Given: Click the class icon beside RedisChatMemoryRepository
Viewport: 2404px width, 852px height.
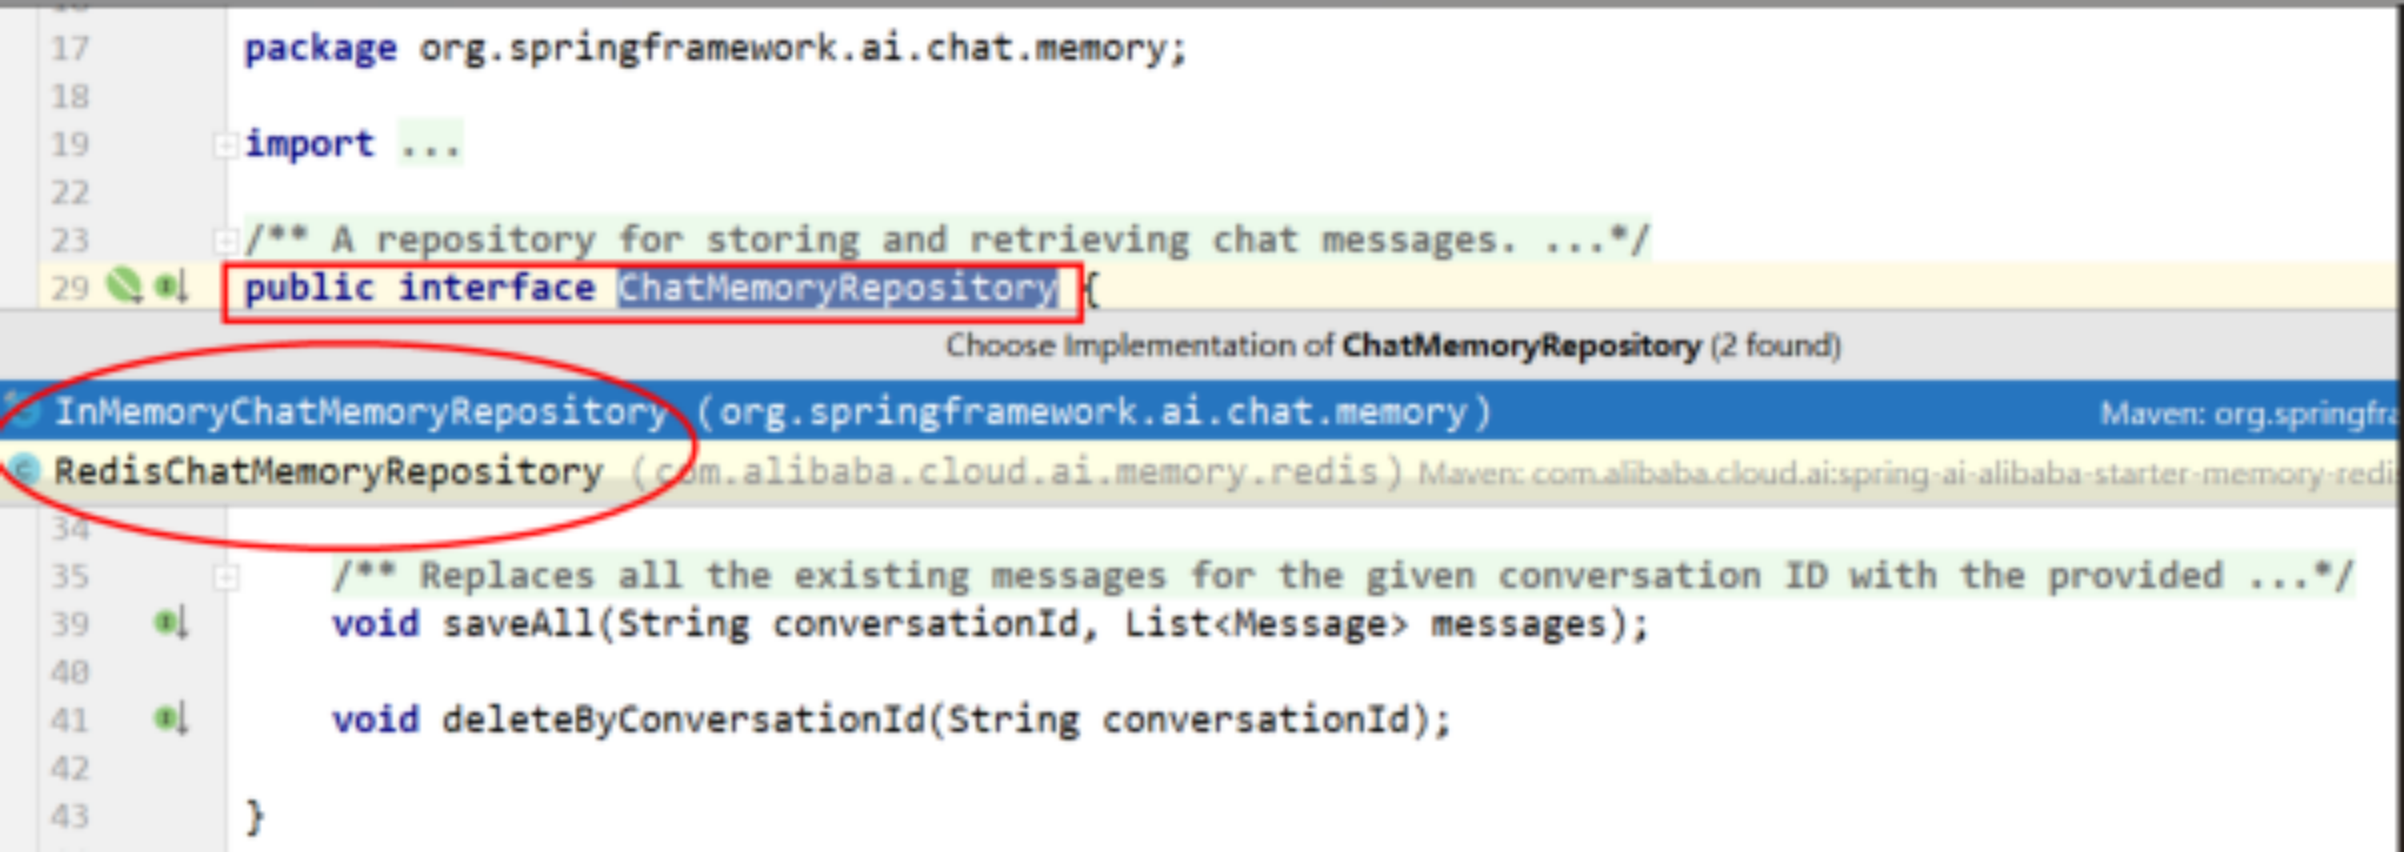Looking at the screenshot, I should (x=22, y=470).
